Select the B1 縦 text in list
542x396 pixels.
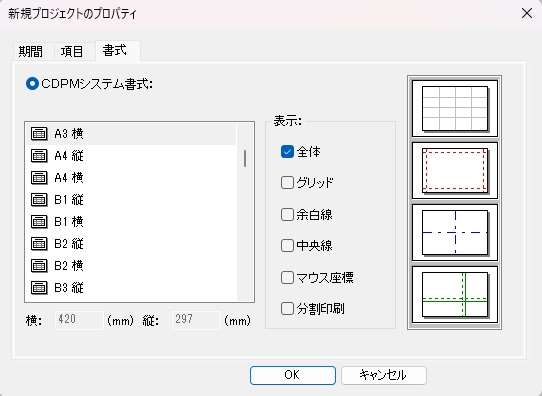tap(69, 200)
